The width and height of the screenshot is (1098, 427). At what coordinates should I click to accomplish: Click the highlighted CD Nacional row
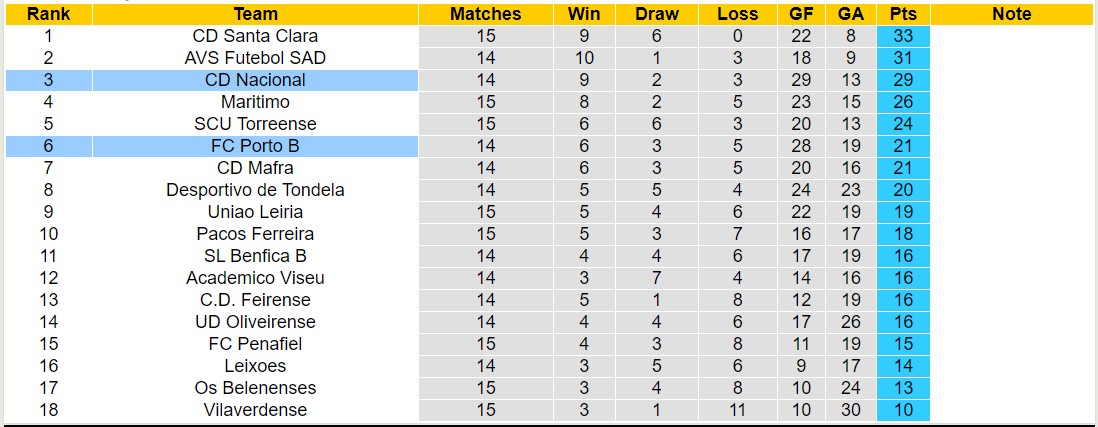pyautogui.click(x=255, y=80)
